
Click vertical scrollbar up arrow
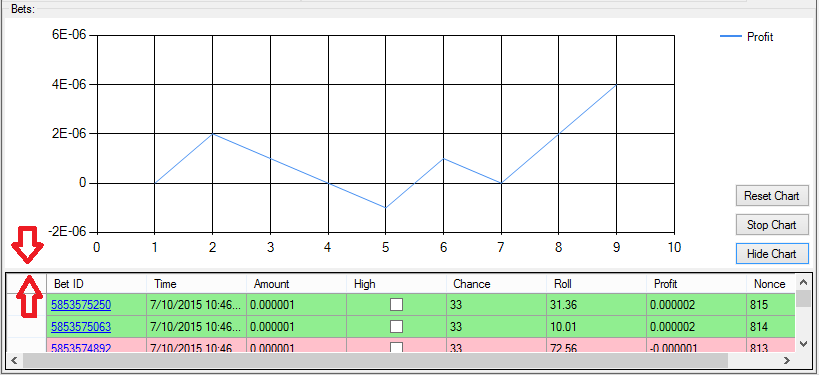803,282
